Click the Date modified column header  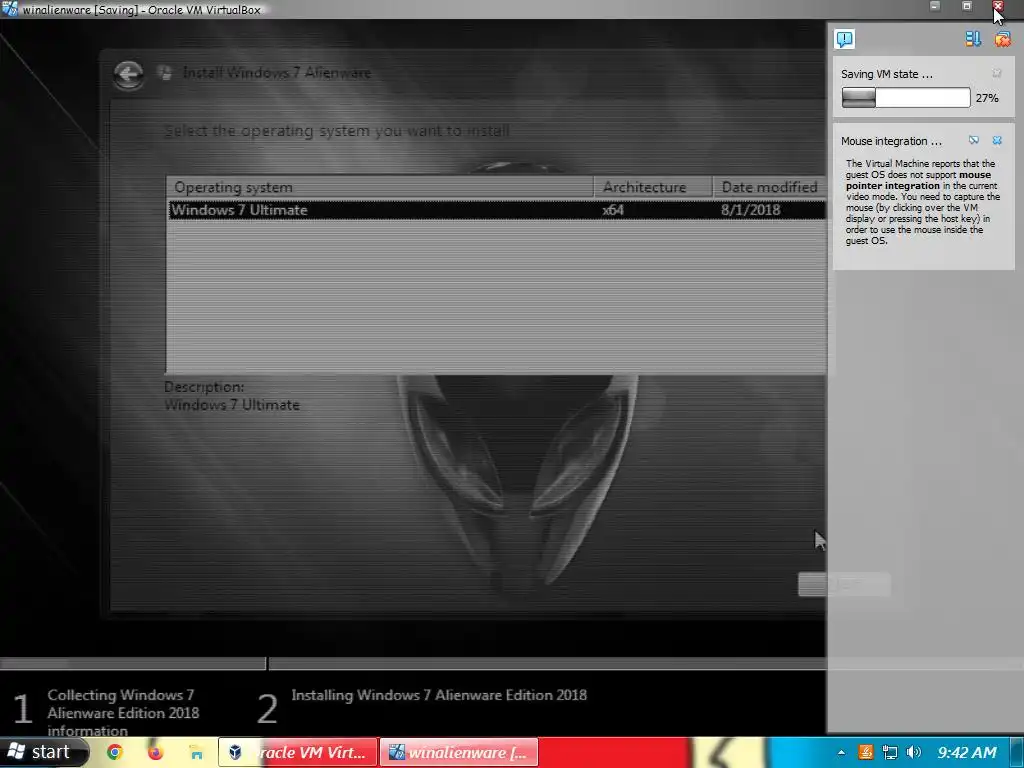point(769,187)
